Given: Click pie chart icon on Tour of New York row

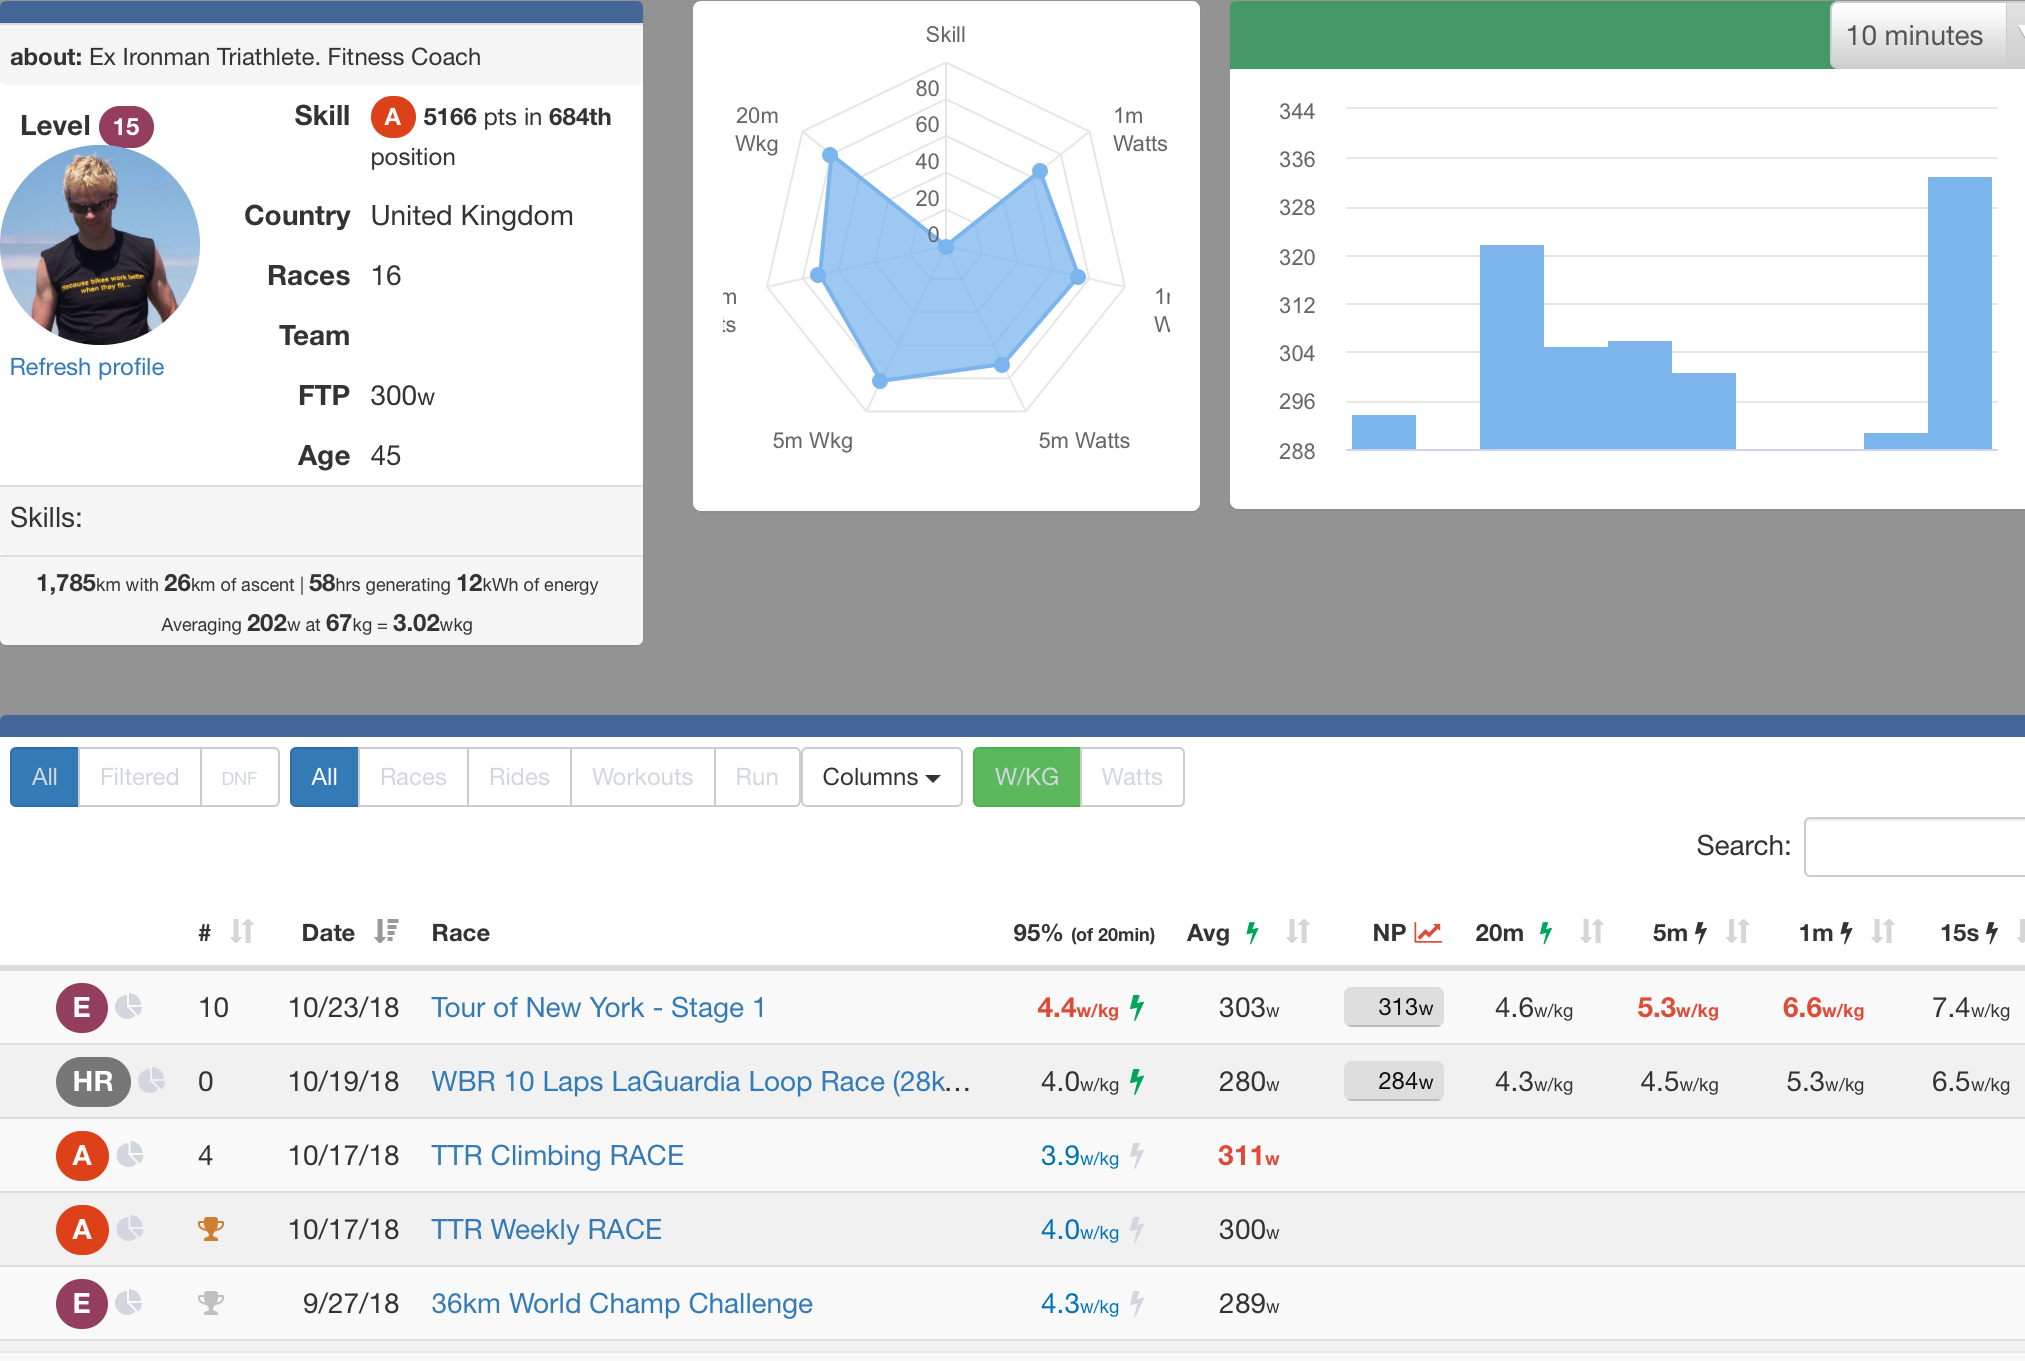Looking at the screenshot, I should point(129,1006).
